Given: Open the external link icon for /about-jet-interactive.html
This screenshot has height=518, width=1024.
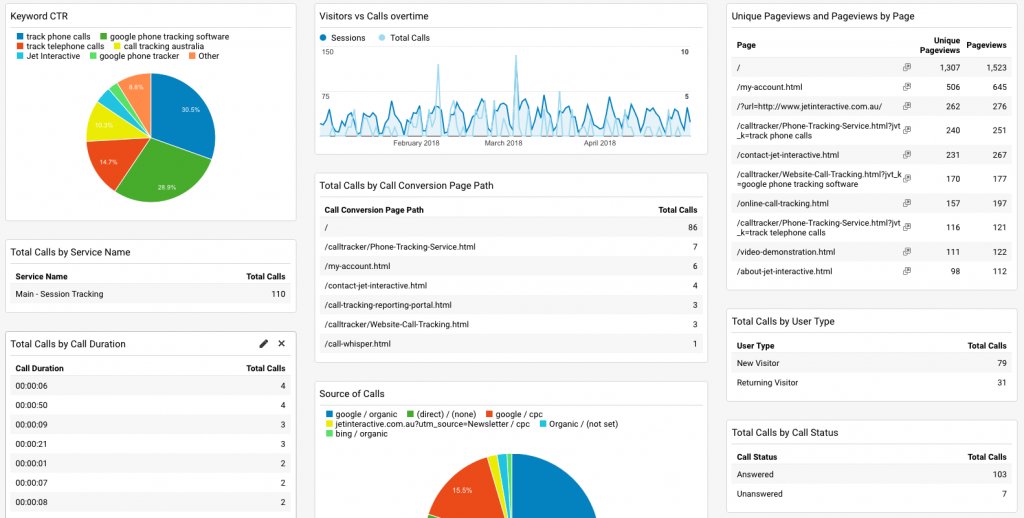Looking at the screenshot, I should pos(906,271).
